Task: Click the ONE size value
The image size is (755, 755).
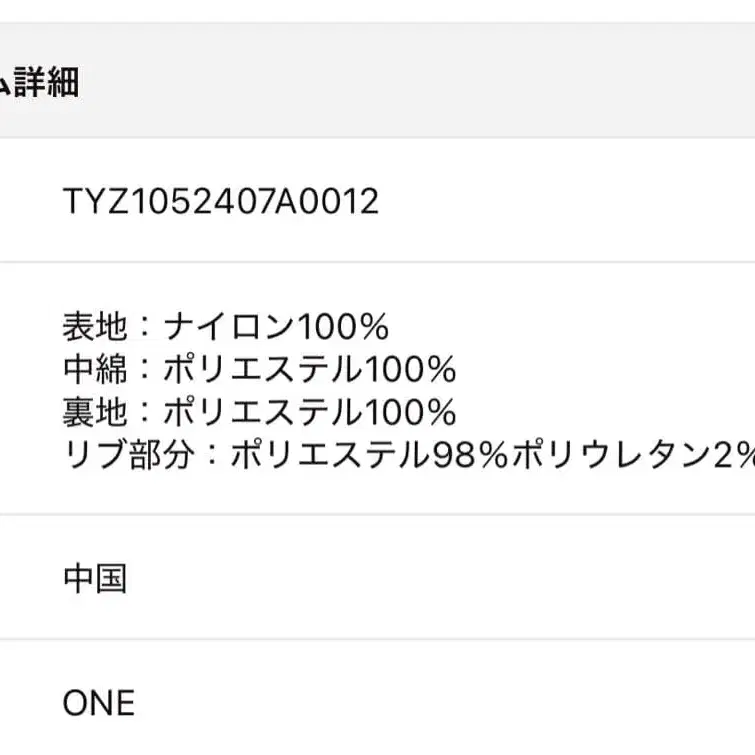Action: click(99, 703)
